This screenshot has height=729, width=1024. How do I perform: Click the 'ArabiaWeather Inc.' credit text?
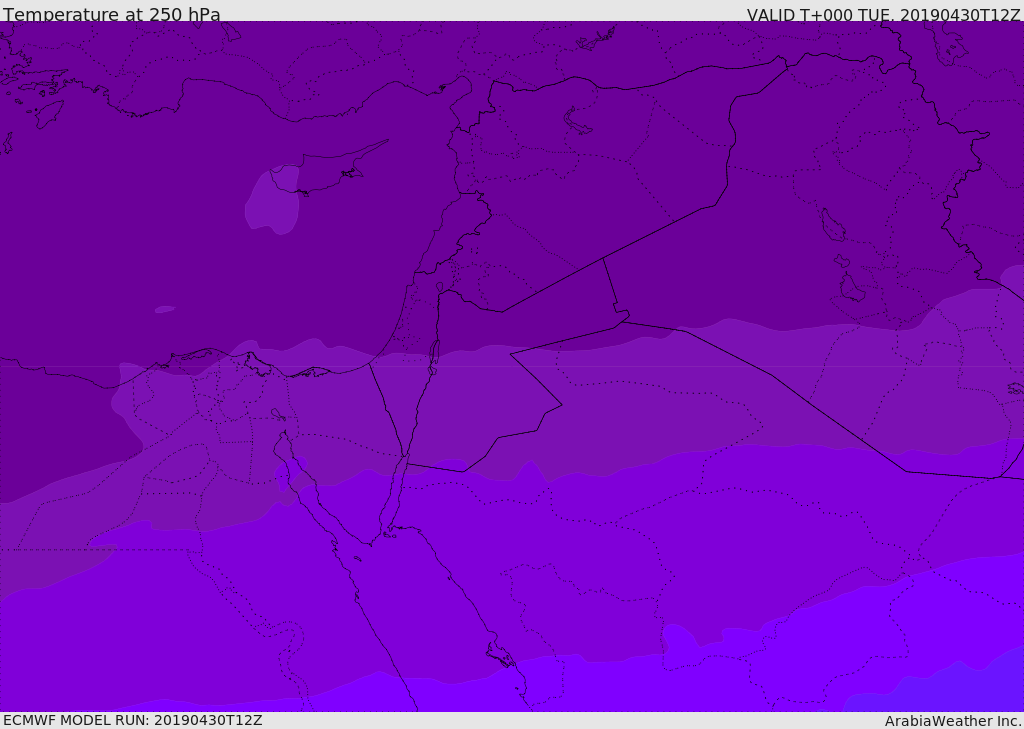coord(952,721)
